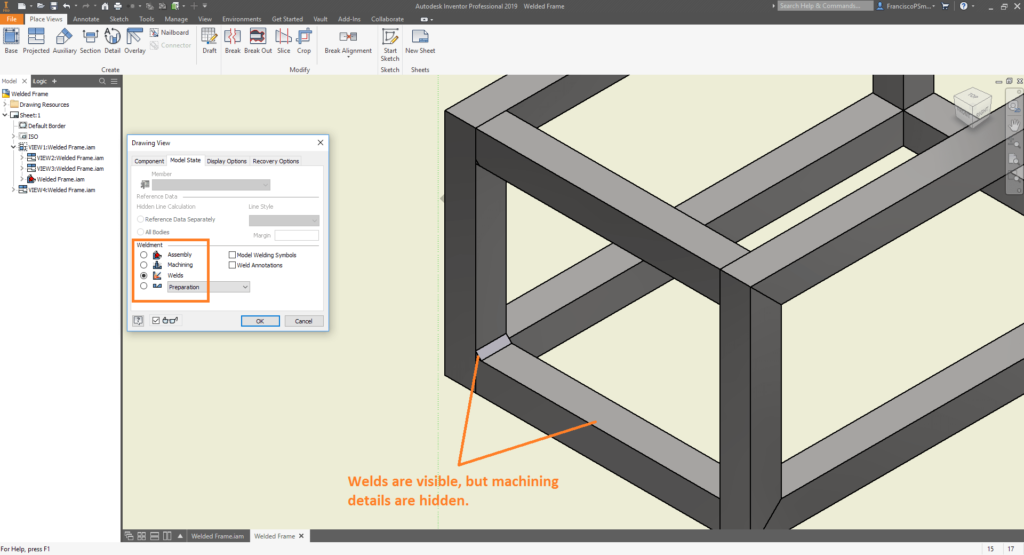This screenshot has width=1024, height=555.
Task: Select the Welds radio button
Action: pos(144,276)
